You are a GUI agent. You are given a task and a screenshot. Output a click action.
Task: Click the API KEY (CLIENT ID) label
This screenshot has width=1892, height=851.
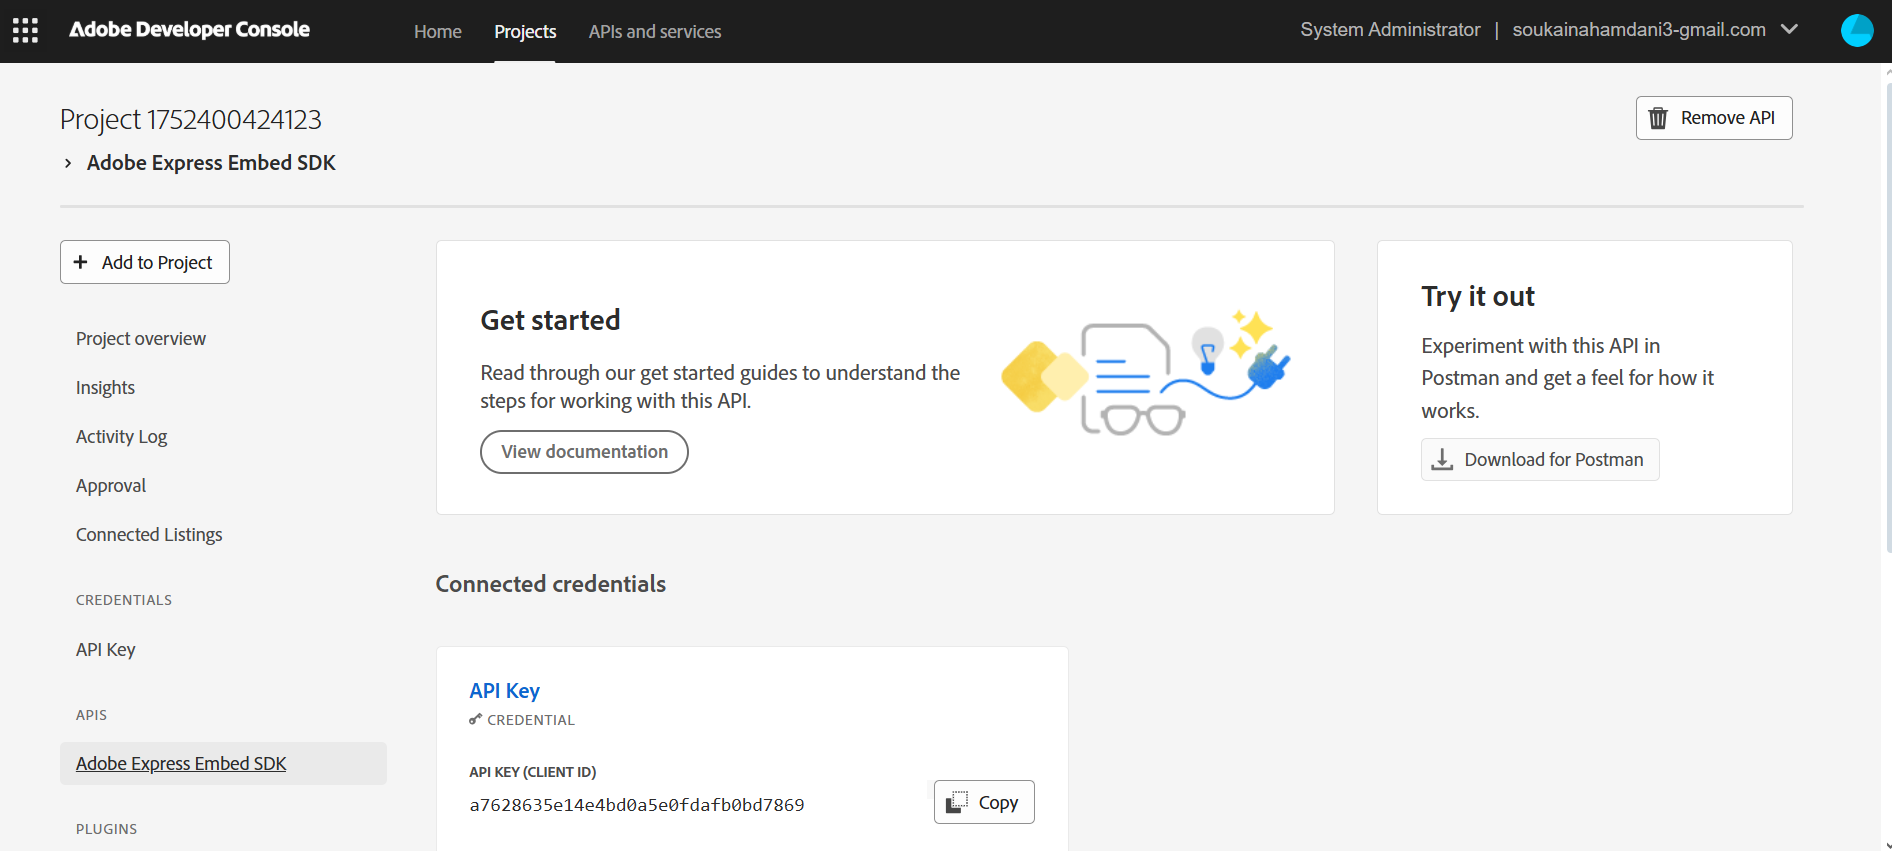click(532, 772)
